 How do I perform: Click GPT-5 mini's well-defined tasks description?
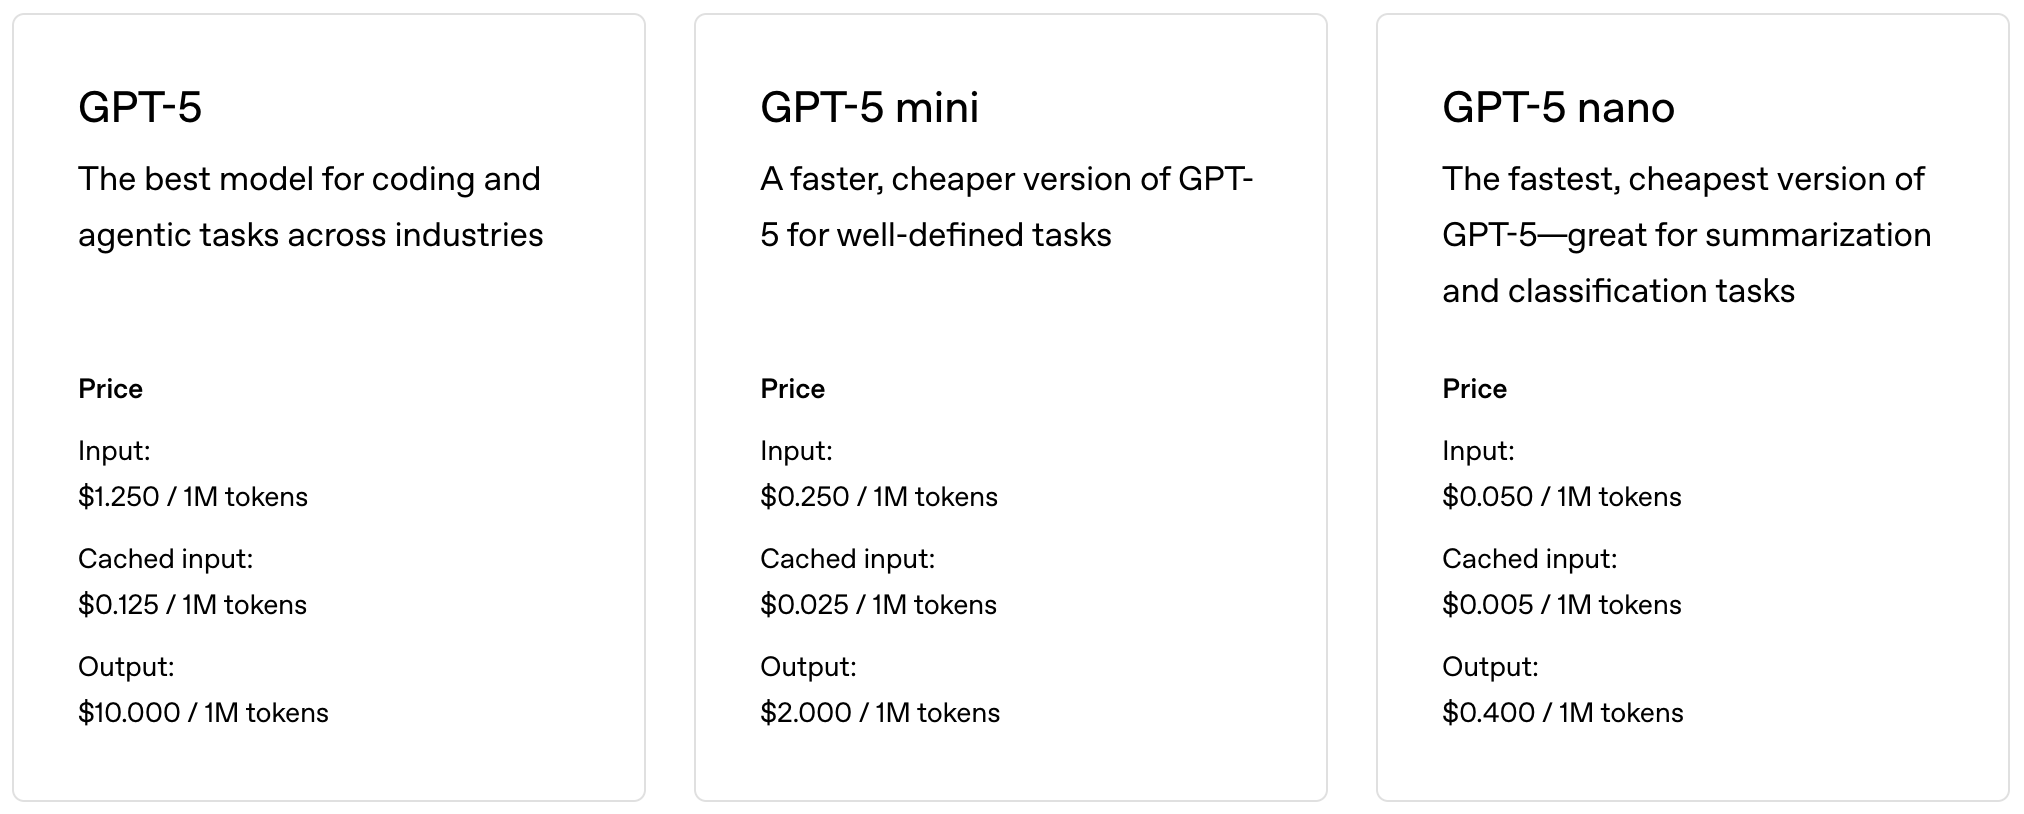(1006, 207)
